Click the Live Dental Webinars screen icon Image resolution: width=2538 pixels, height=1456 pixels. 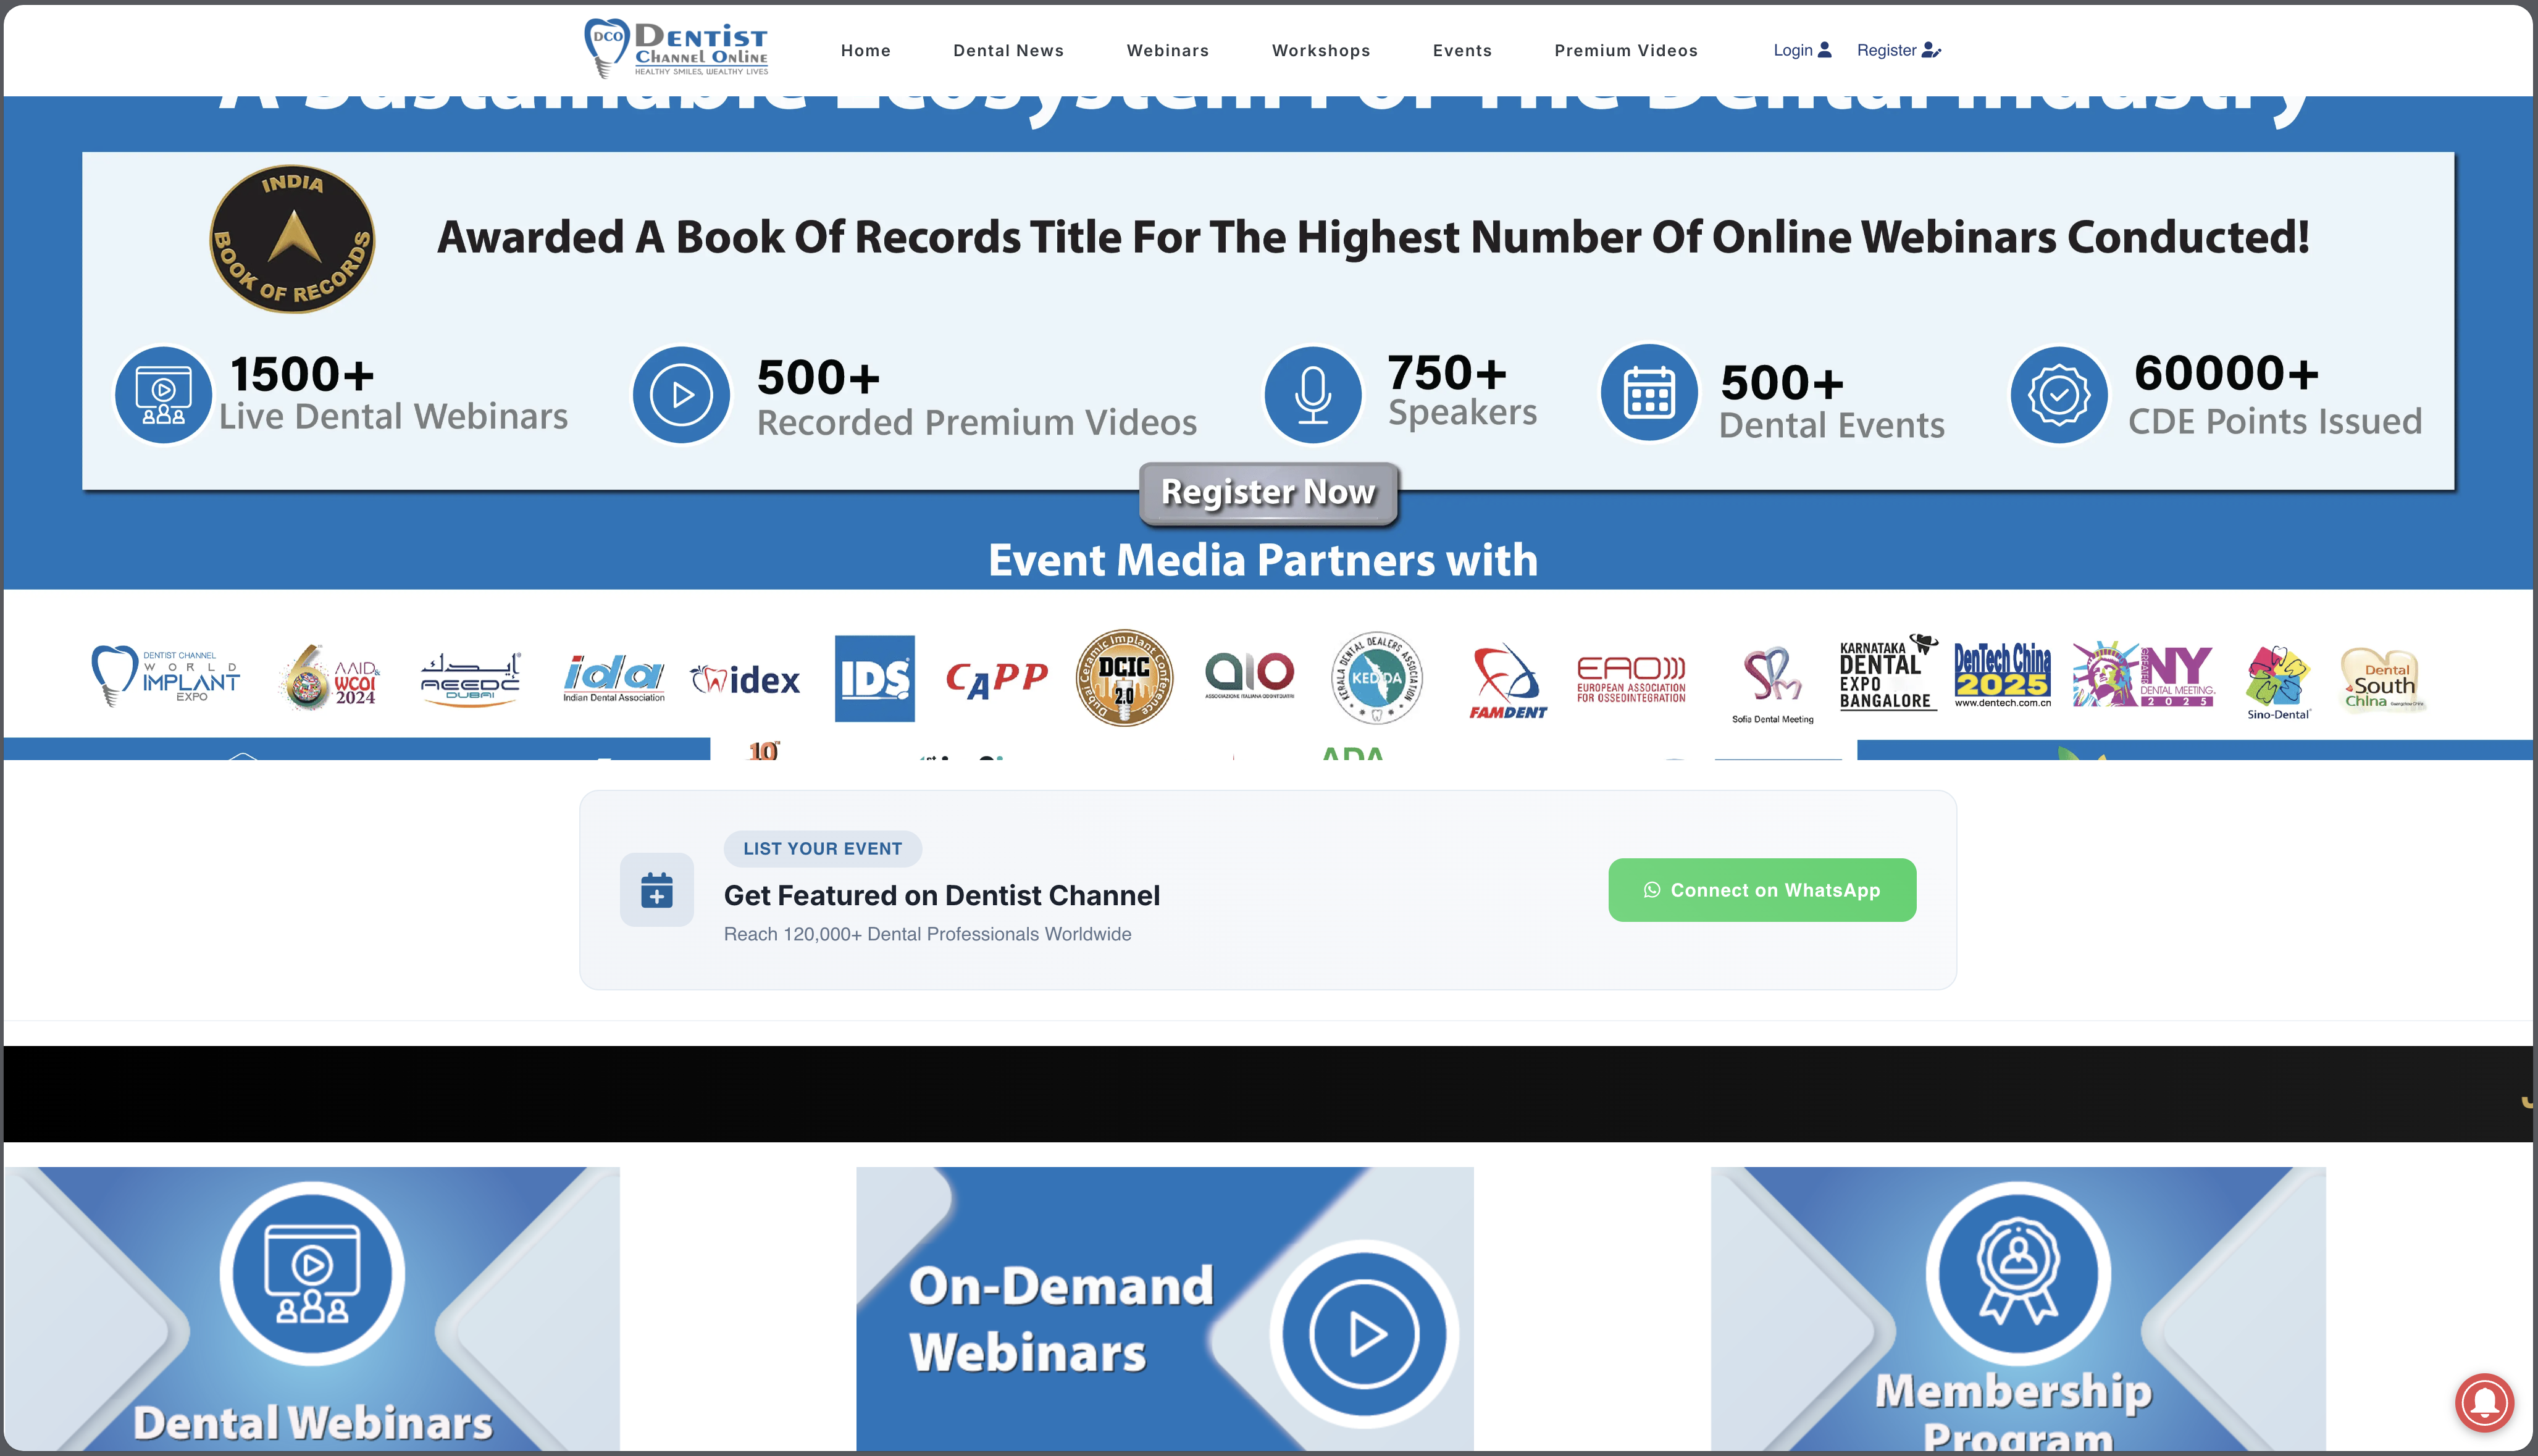pos(163,394)
